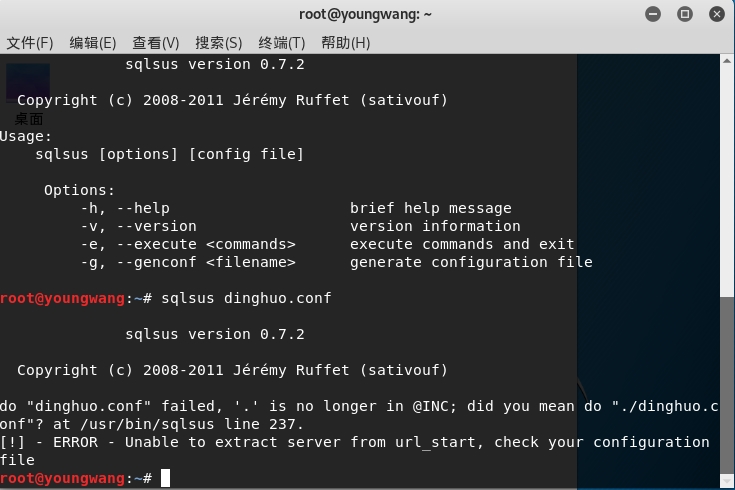The image size is (735, 490).
Task: Click '-h, --help' option line
Action: [x=125, y=208]
